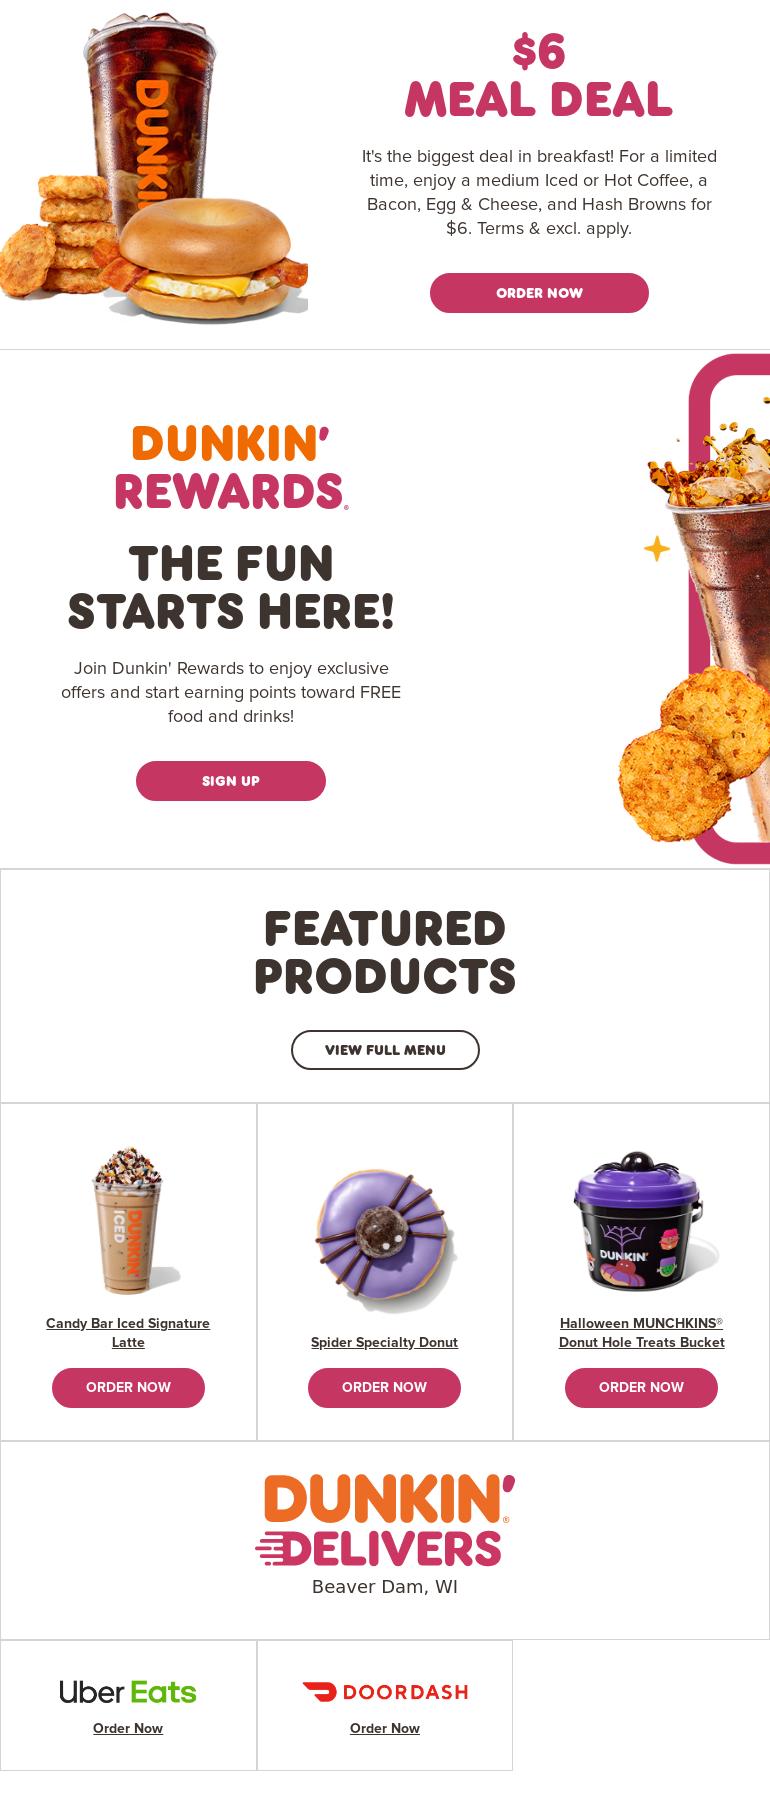The height and width of the screenshot is (1802, 770).
Task: Order the Candy Bar Iced Signature Latte
Action: pos(128,1388)
